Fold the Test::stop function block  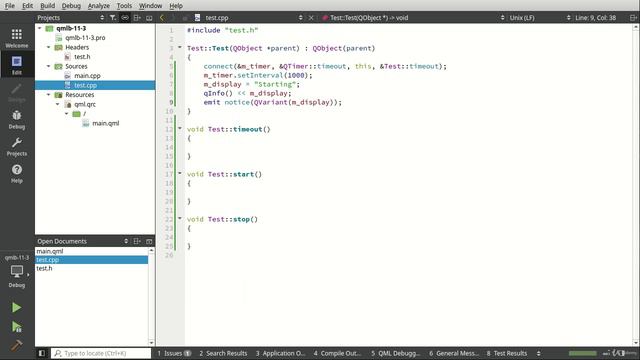click(x=180, y=218)
